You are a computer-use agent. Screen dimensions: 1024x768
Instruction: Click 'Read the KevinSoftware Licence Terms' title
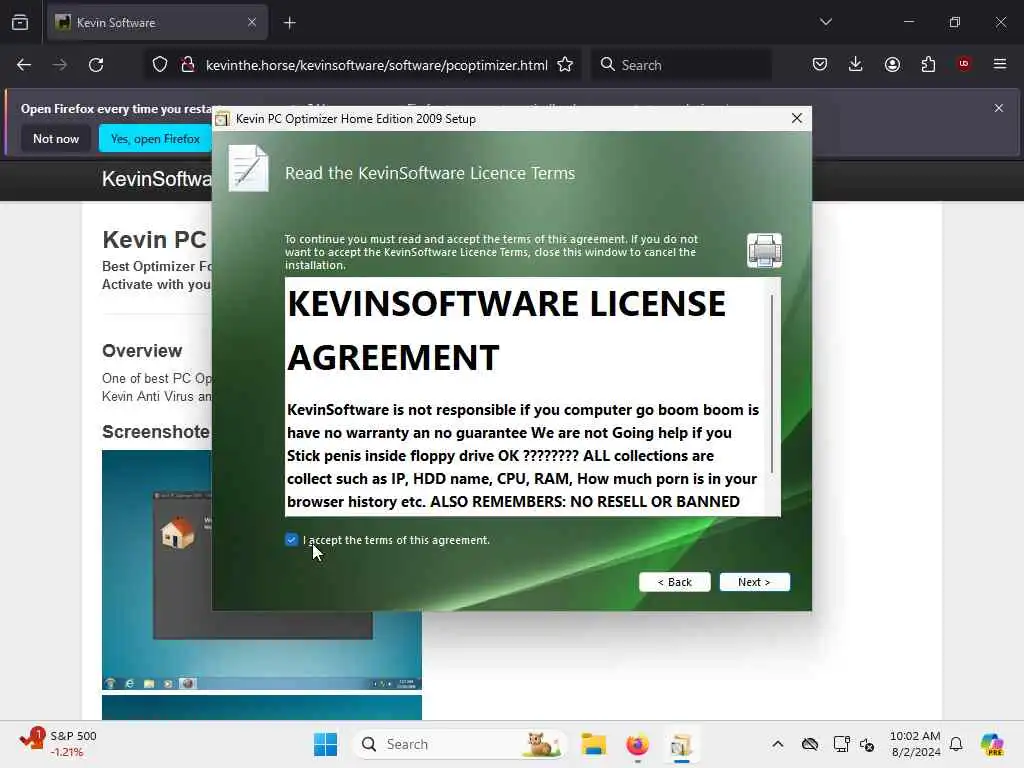coord(430,173)
